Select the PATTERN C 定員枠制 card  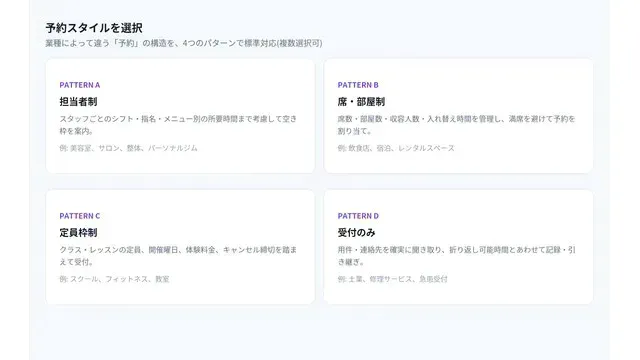[x=180, y=247]
